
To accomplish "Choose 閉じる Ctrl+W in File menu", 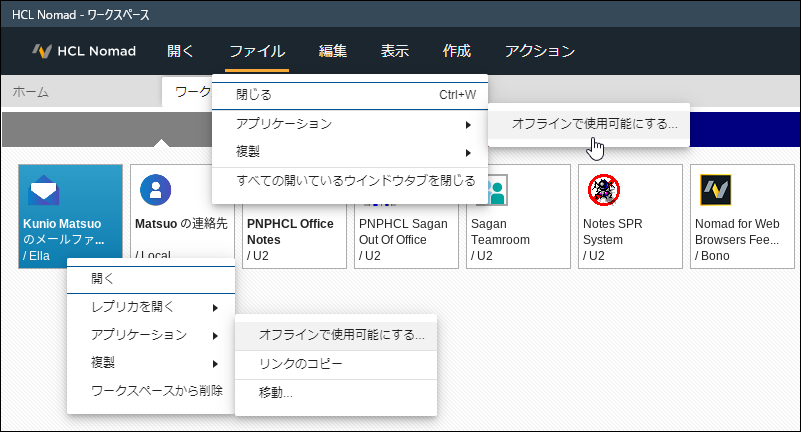I will pyautogui.click(x=350, y=95).
